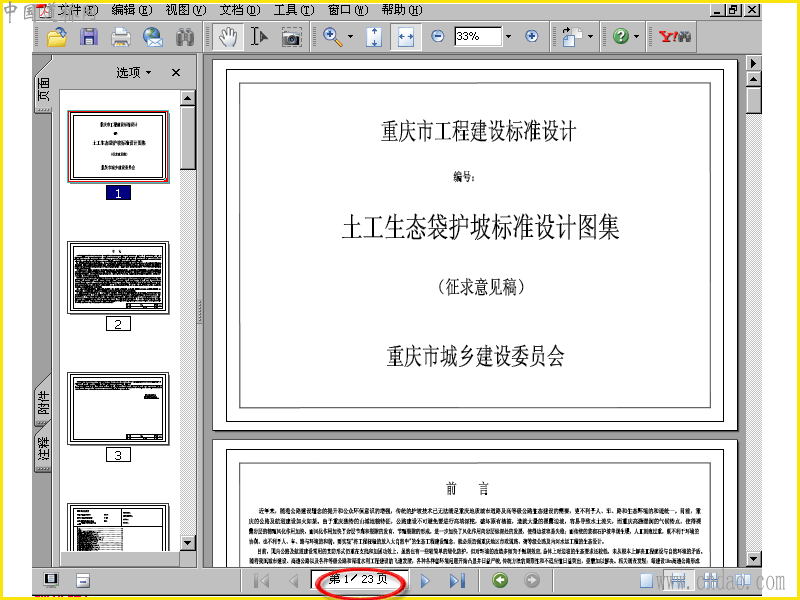Viewport: 800px width, 600px height.
Task: Switch to the 附件 side tab
Action: (x=44, y=402)
